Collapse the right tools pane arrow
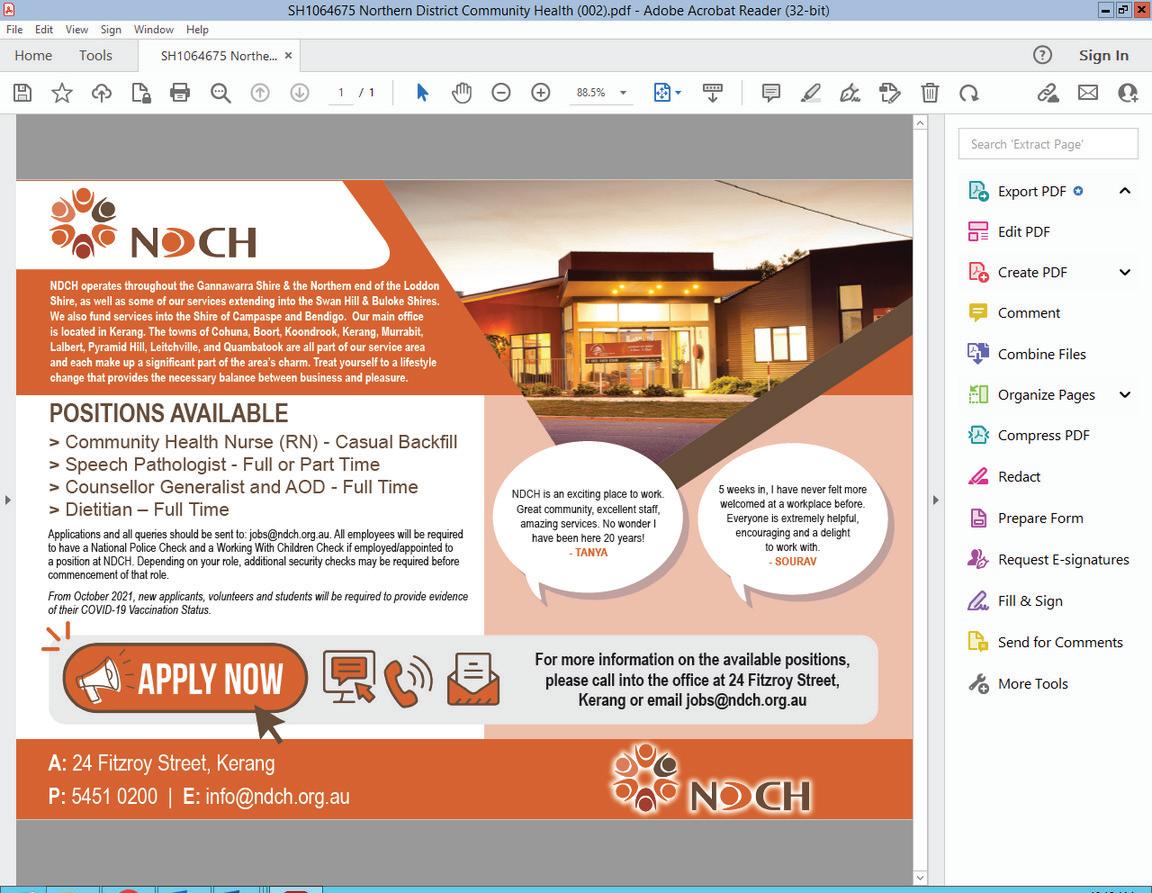Image resolution: width=1152 pixels, height=893 pixels. pos(935,500)
